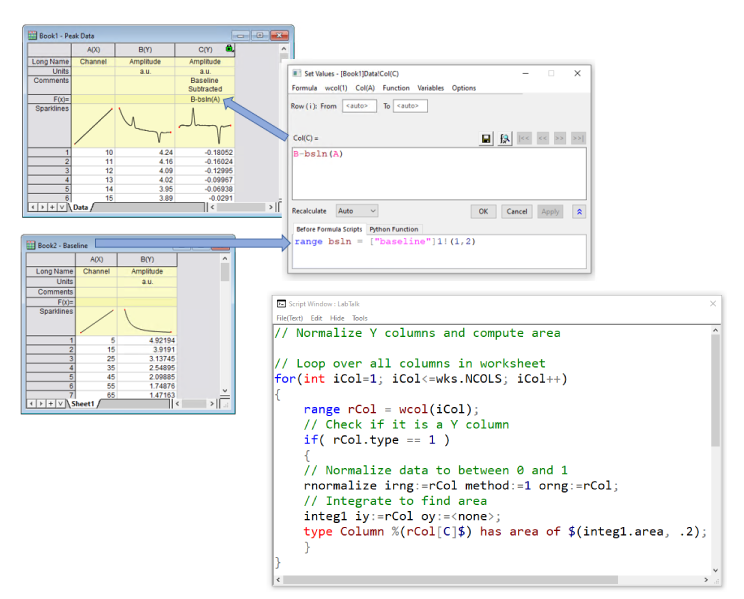Click the Script Window vertical scrollbar thumb
This screenshot has width=744, height=599.
[715, 390]
